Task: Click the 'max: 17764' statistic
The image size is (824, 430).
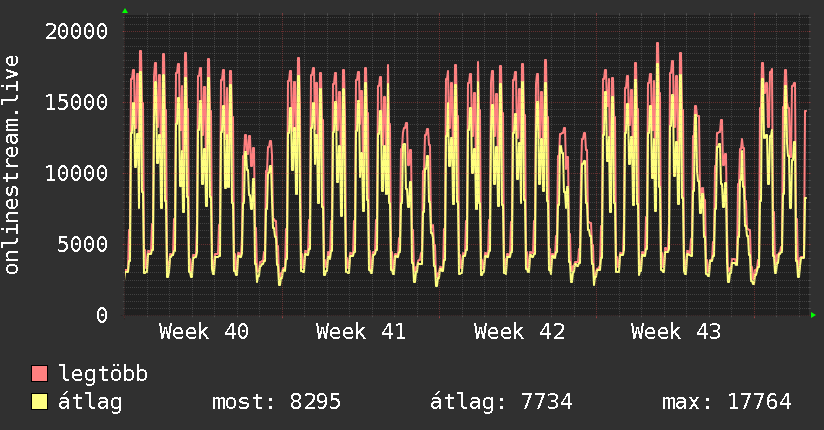Action: (x=727, y=402)
